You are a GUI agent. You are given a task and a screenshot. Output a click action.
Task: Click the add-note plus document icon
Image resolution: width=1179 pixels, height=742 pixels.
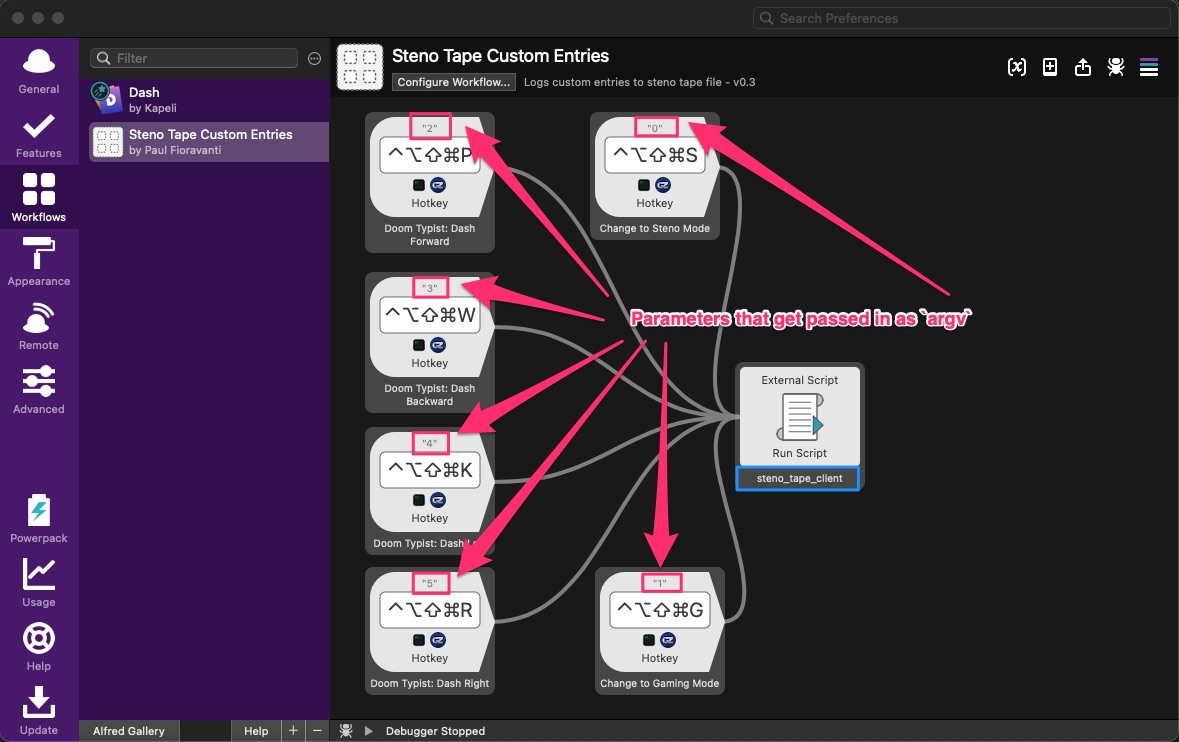pos(1050,67)
